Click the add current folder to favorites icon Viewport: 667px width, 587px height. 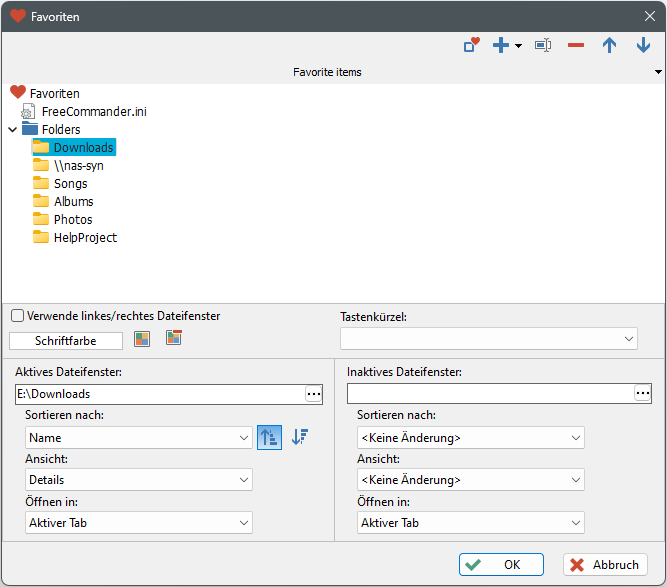472,46
